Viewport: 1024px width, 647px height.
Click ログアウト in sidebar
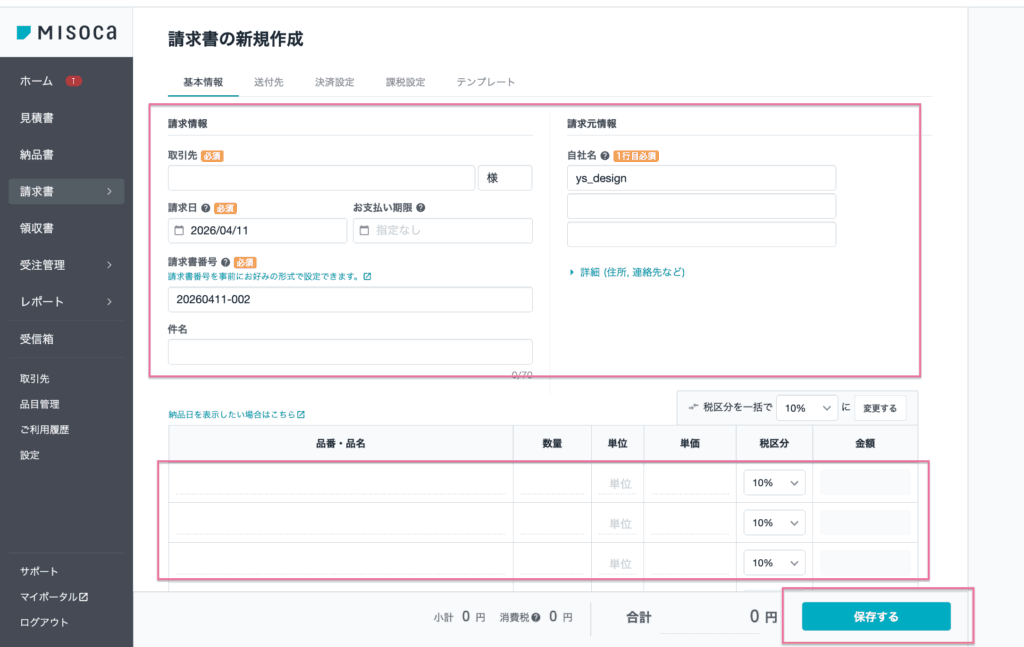tap(44, 622)
